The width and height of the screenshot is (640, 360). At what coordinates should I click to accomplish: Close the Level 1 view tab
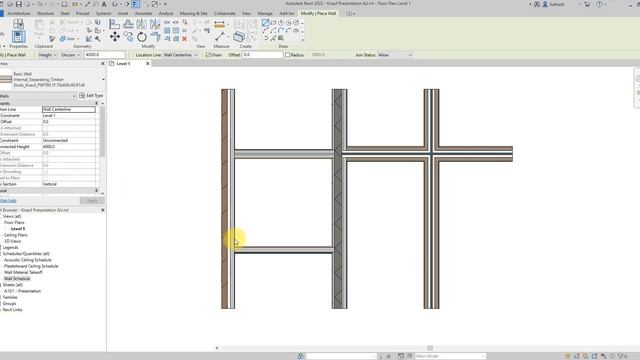coord(147,64)
